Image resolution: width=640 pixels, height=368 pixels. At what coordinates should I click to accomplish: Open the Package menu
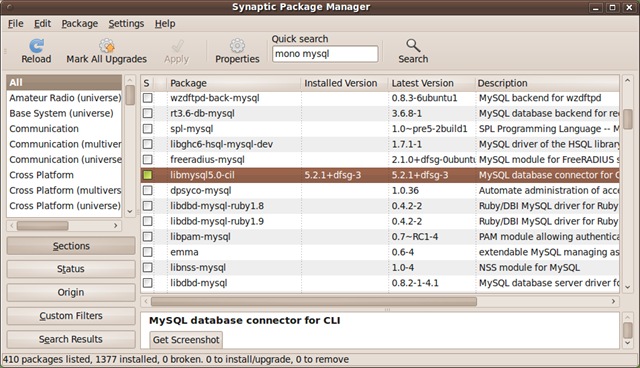[80, 24]
